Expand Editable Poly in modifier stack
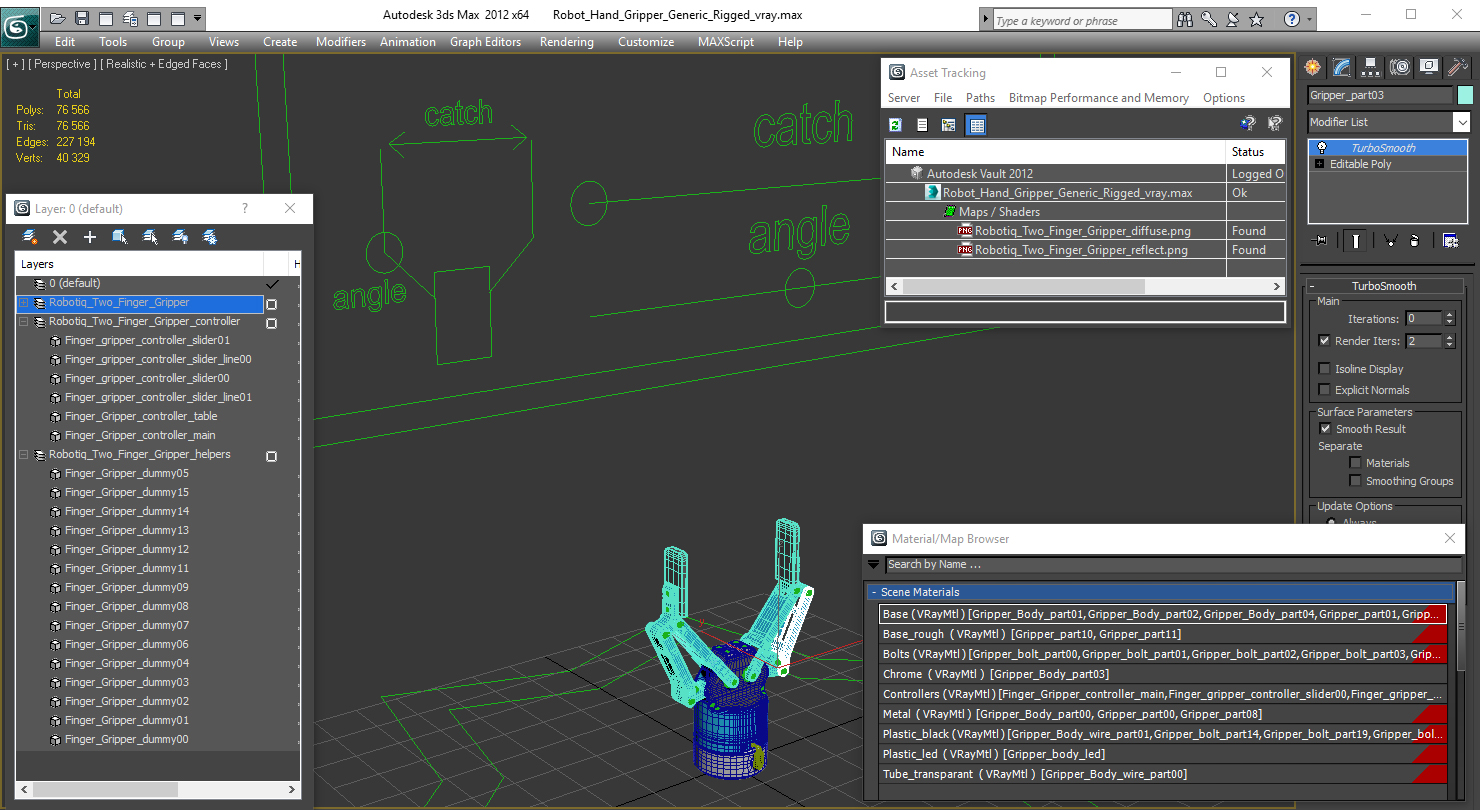Viewport: 1480px width, 810px height. [x=1320, y=164]
